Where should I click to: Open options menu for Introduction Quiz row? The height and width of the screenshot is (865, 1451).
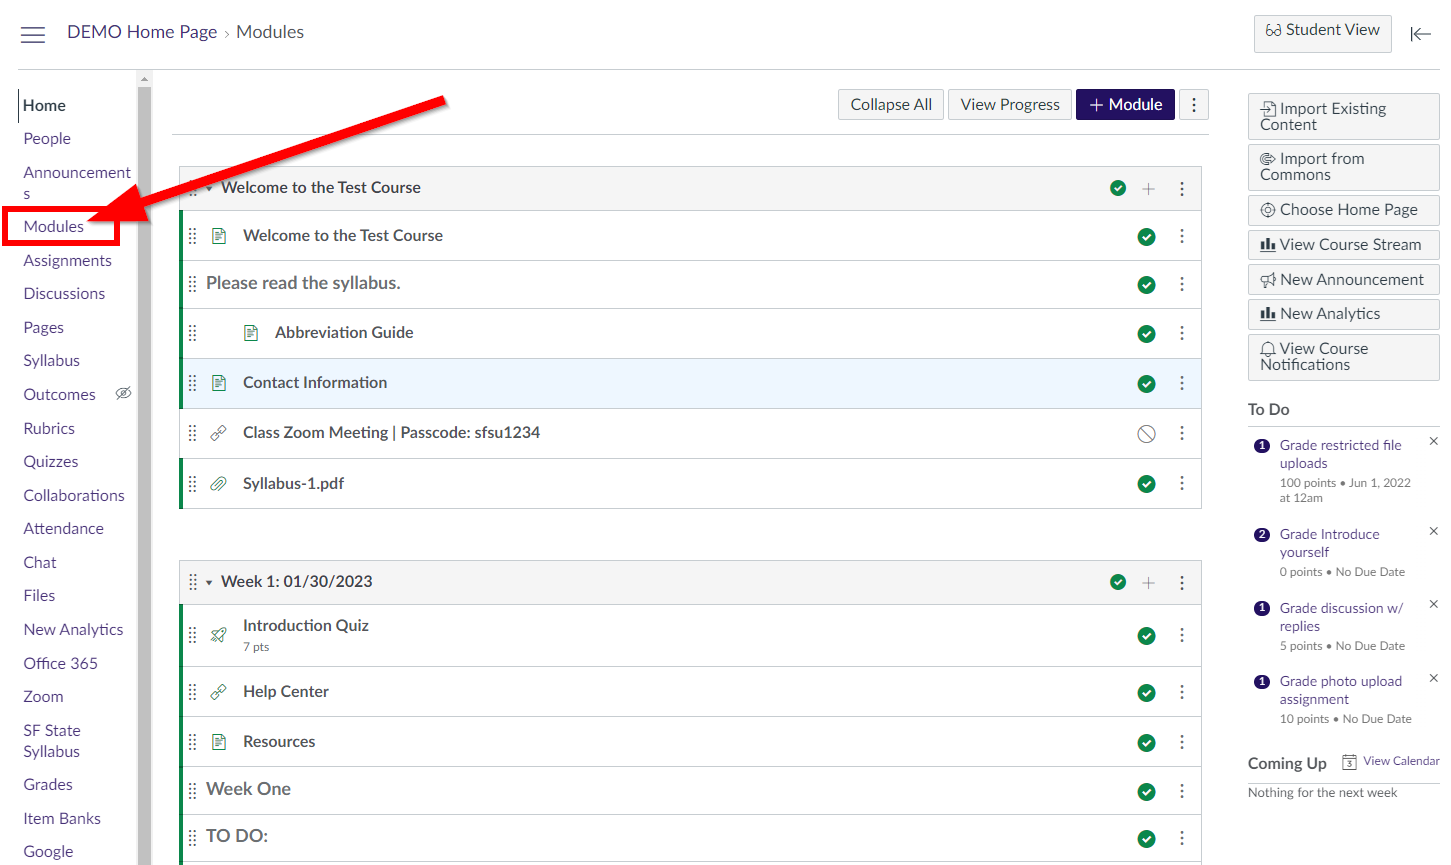(1181, 635)
